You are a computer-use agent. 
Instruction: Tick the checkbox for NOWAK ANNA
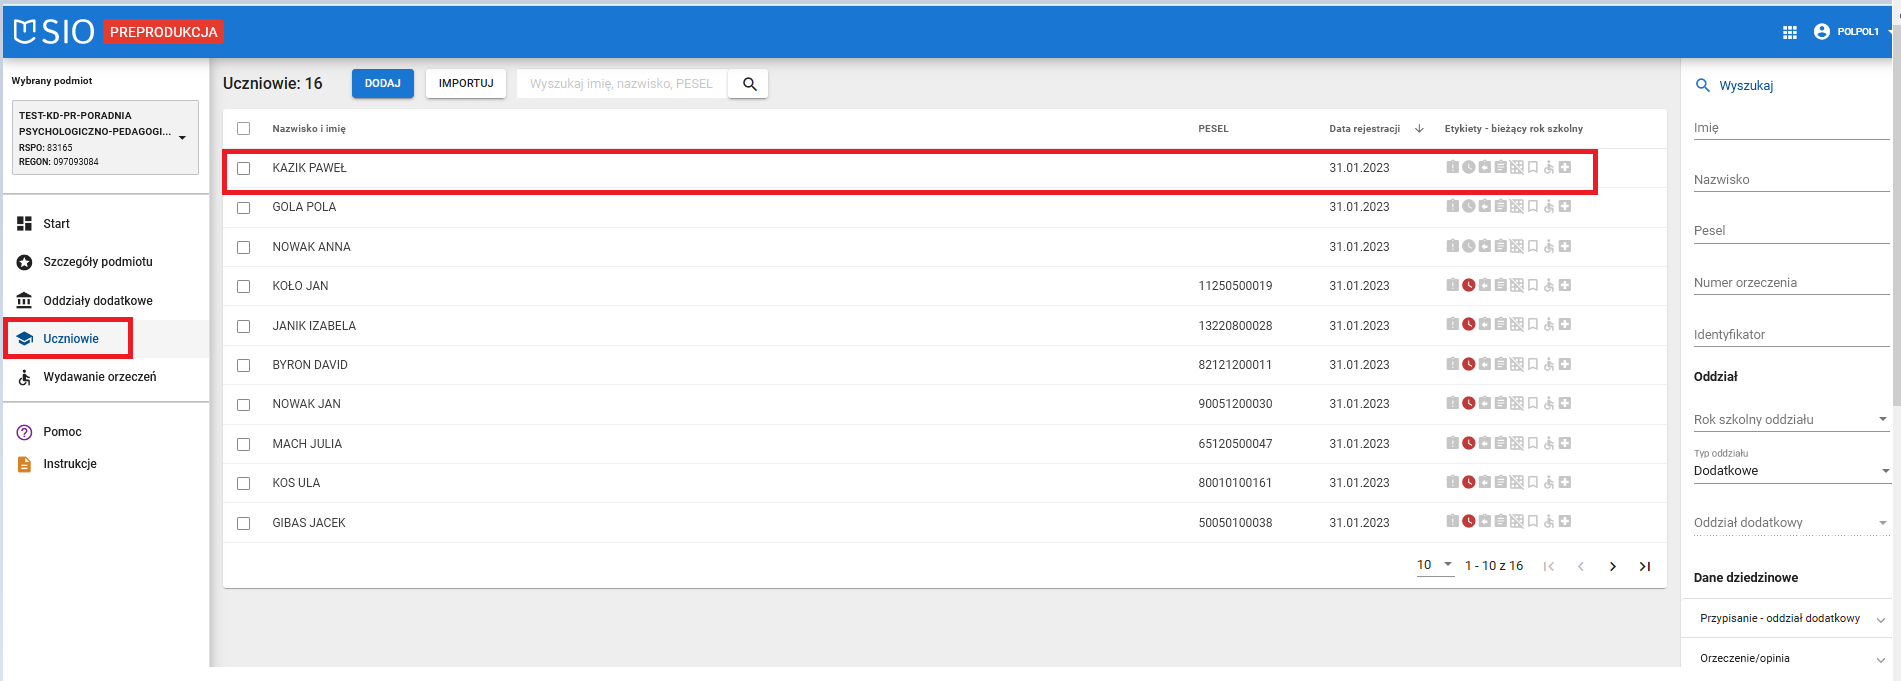tap(243, 247)
